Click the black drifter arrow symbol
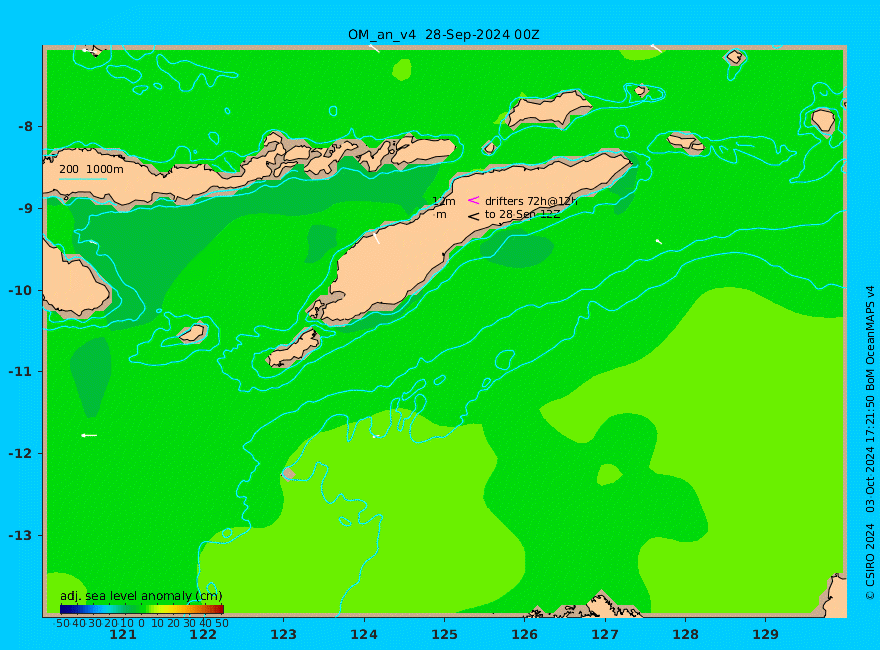This screenshot has width=880, height=650. click(474, 216)
